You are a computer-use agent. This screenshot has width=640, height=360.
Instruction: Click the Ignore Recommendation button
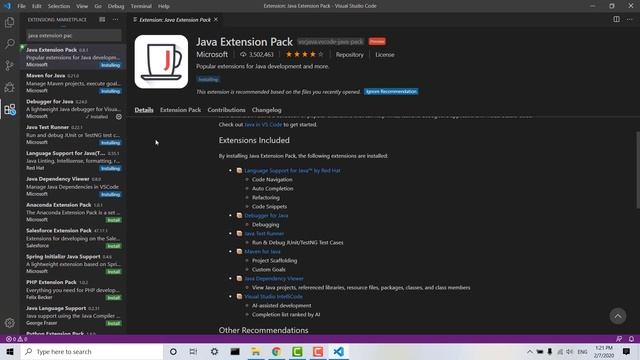pos(391,91)
